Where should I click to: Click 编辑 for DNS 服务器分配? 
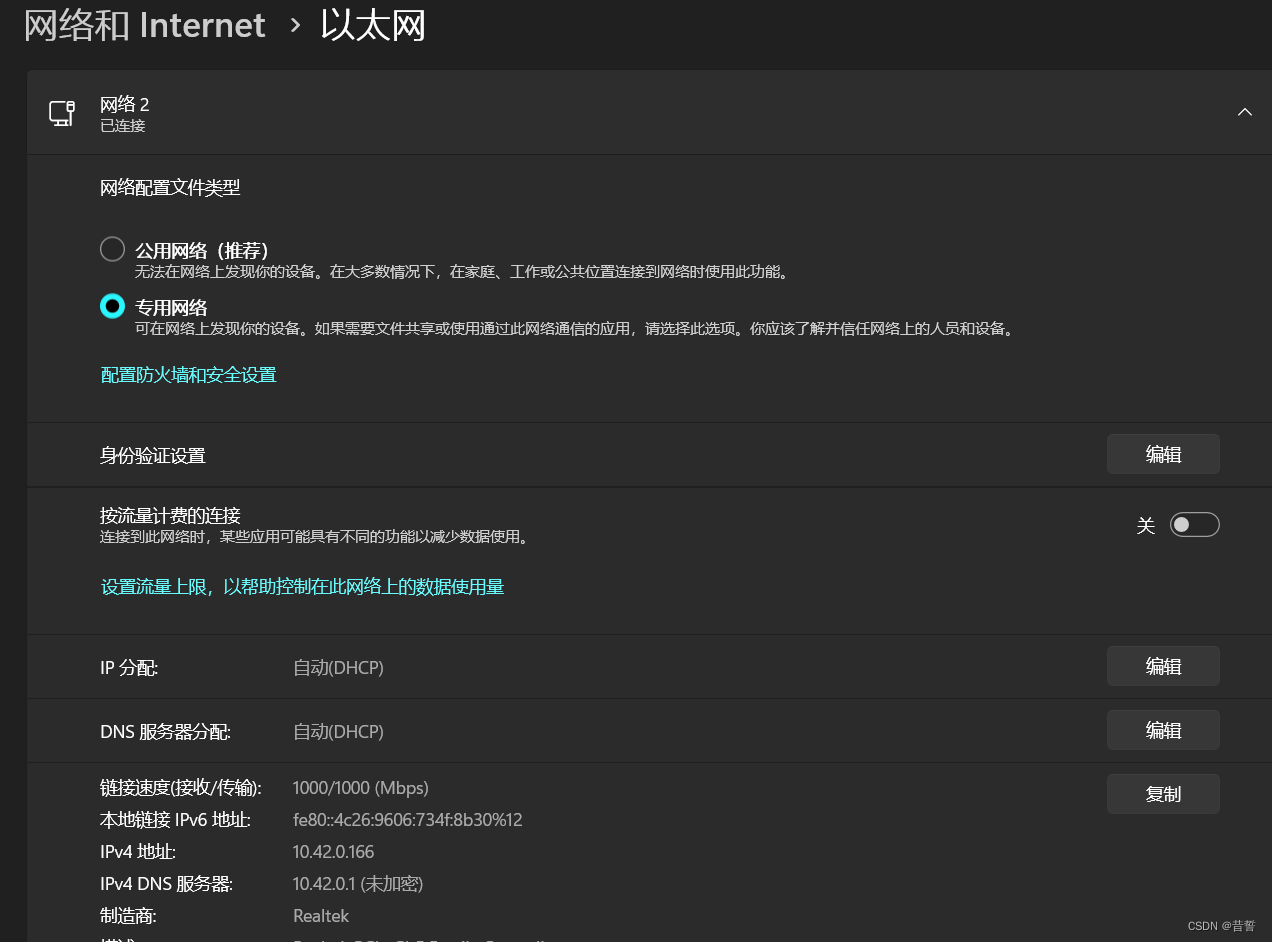click(1162, 730)
